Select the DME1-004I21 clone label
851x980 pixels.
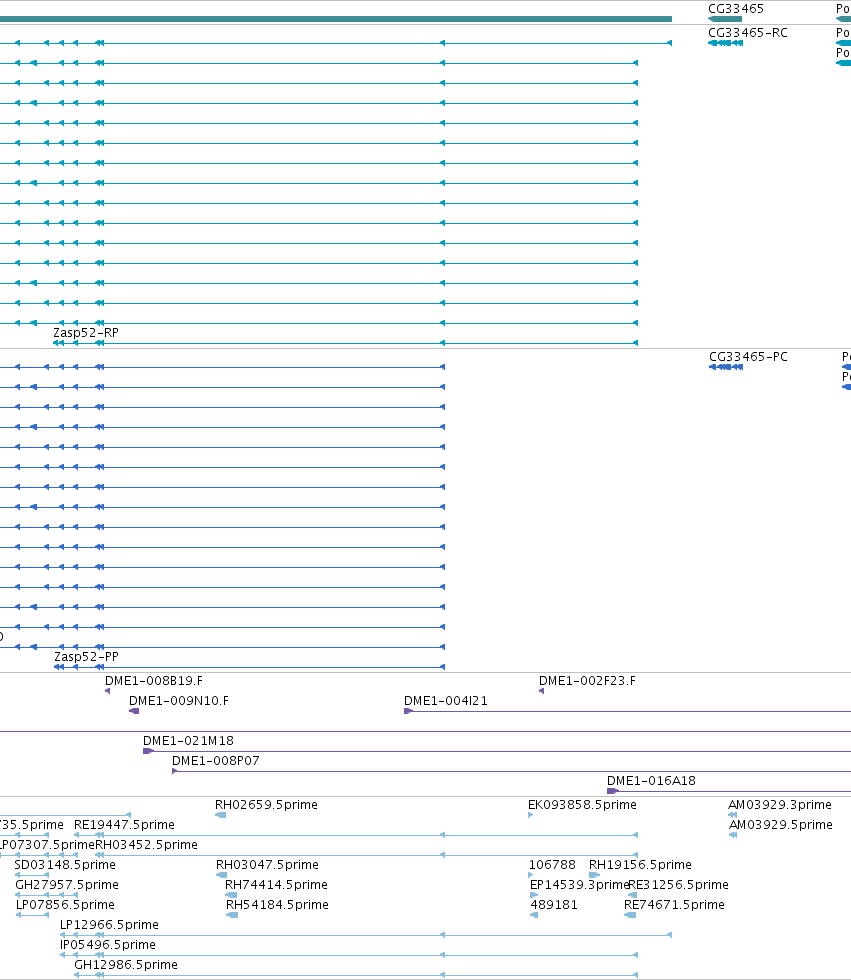(x=445, y=701)
